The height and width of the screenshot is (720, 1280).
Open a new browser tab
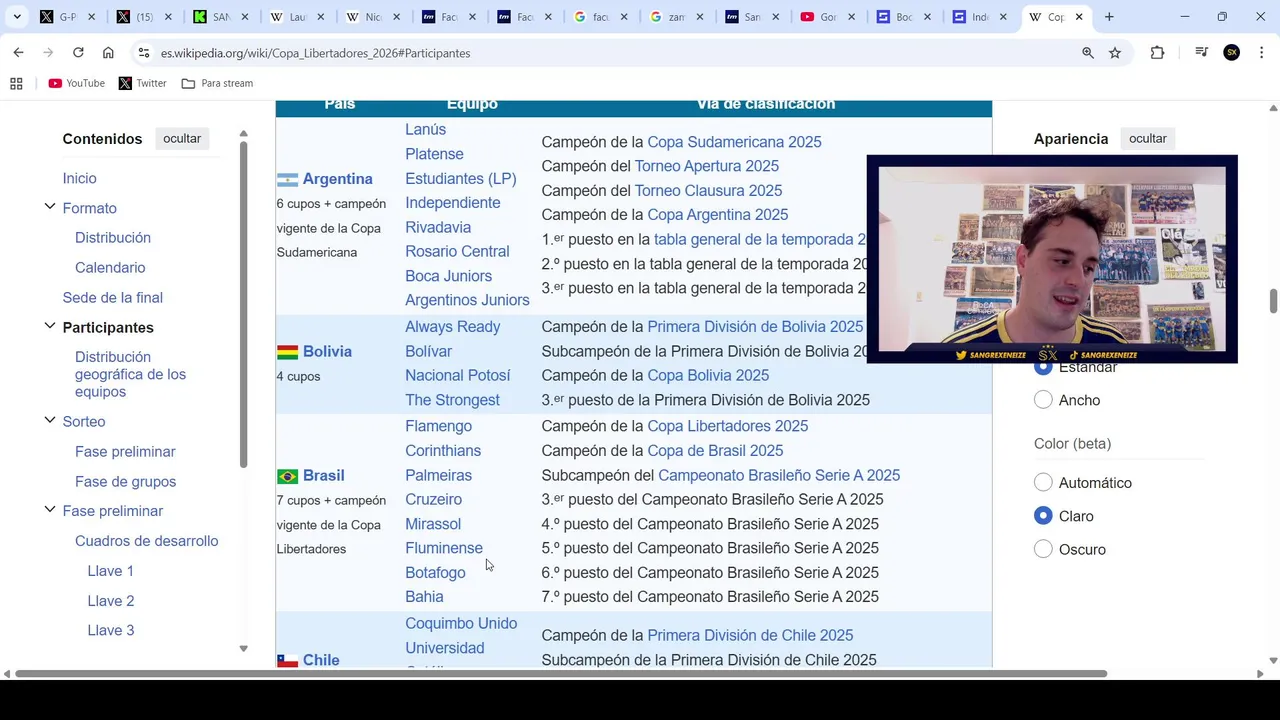point(1109,17)
